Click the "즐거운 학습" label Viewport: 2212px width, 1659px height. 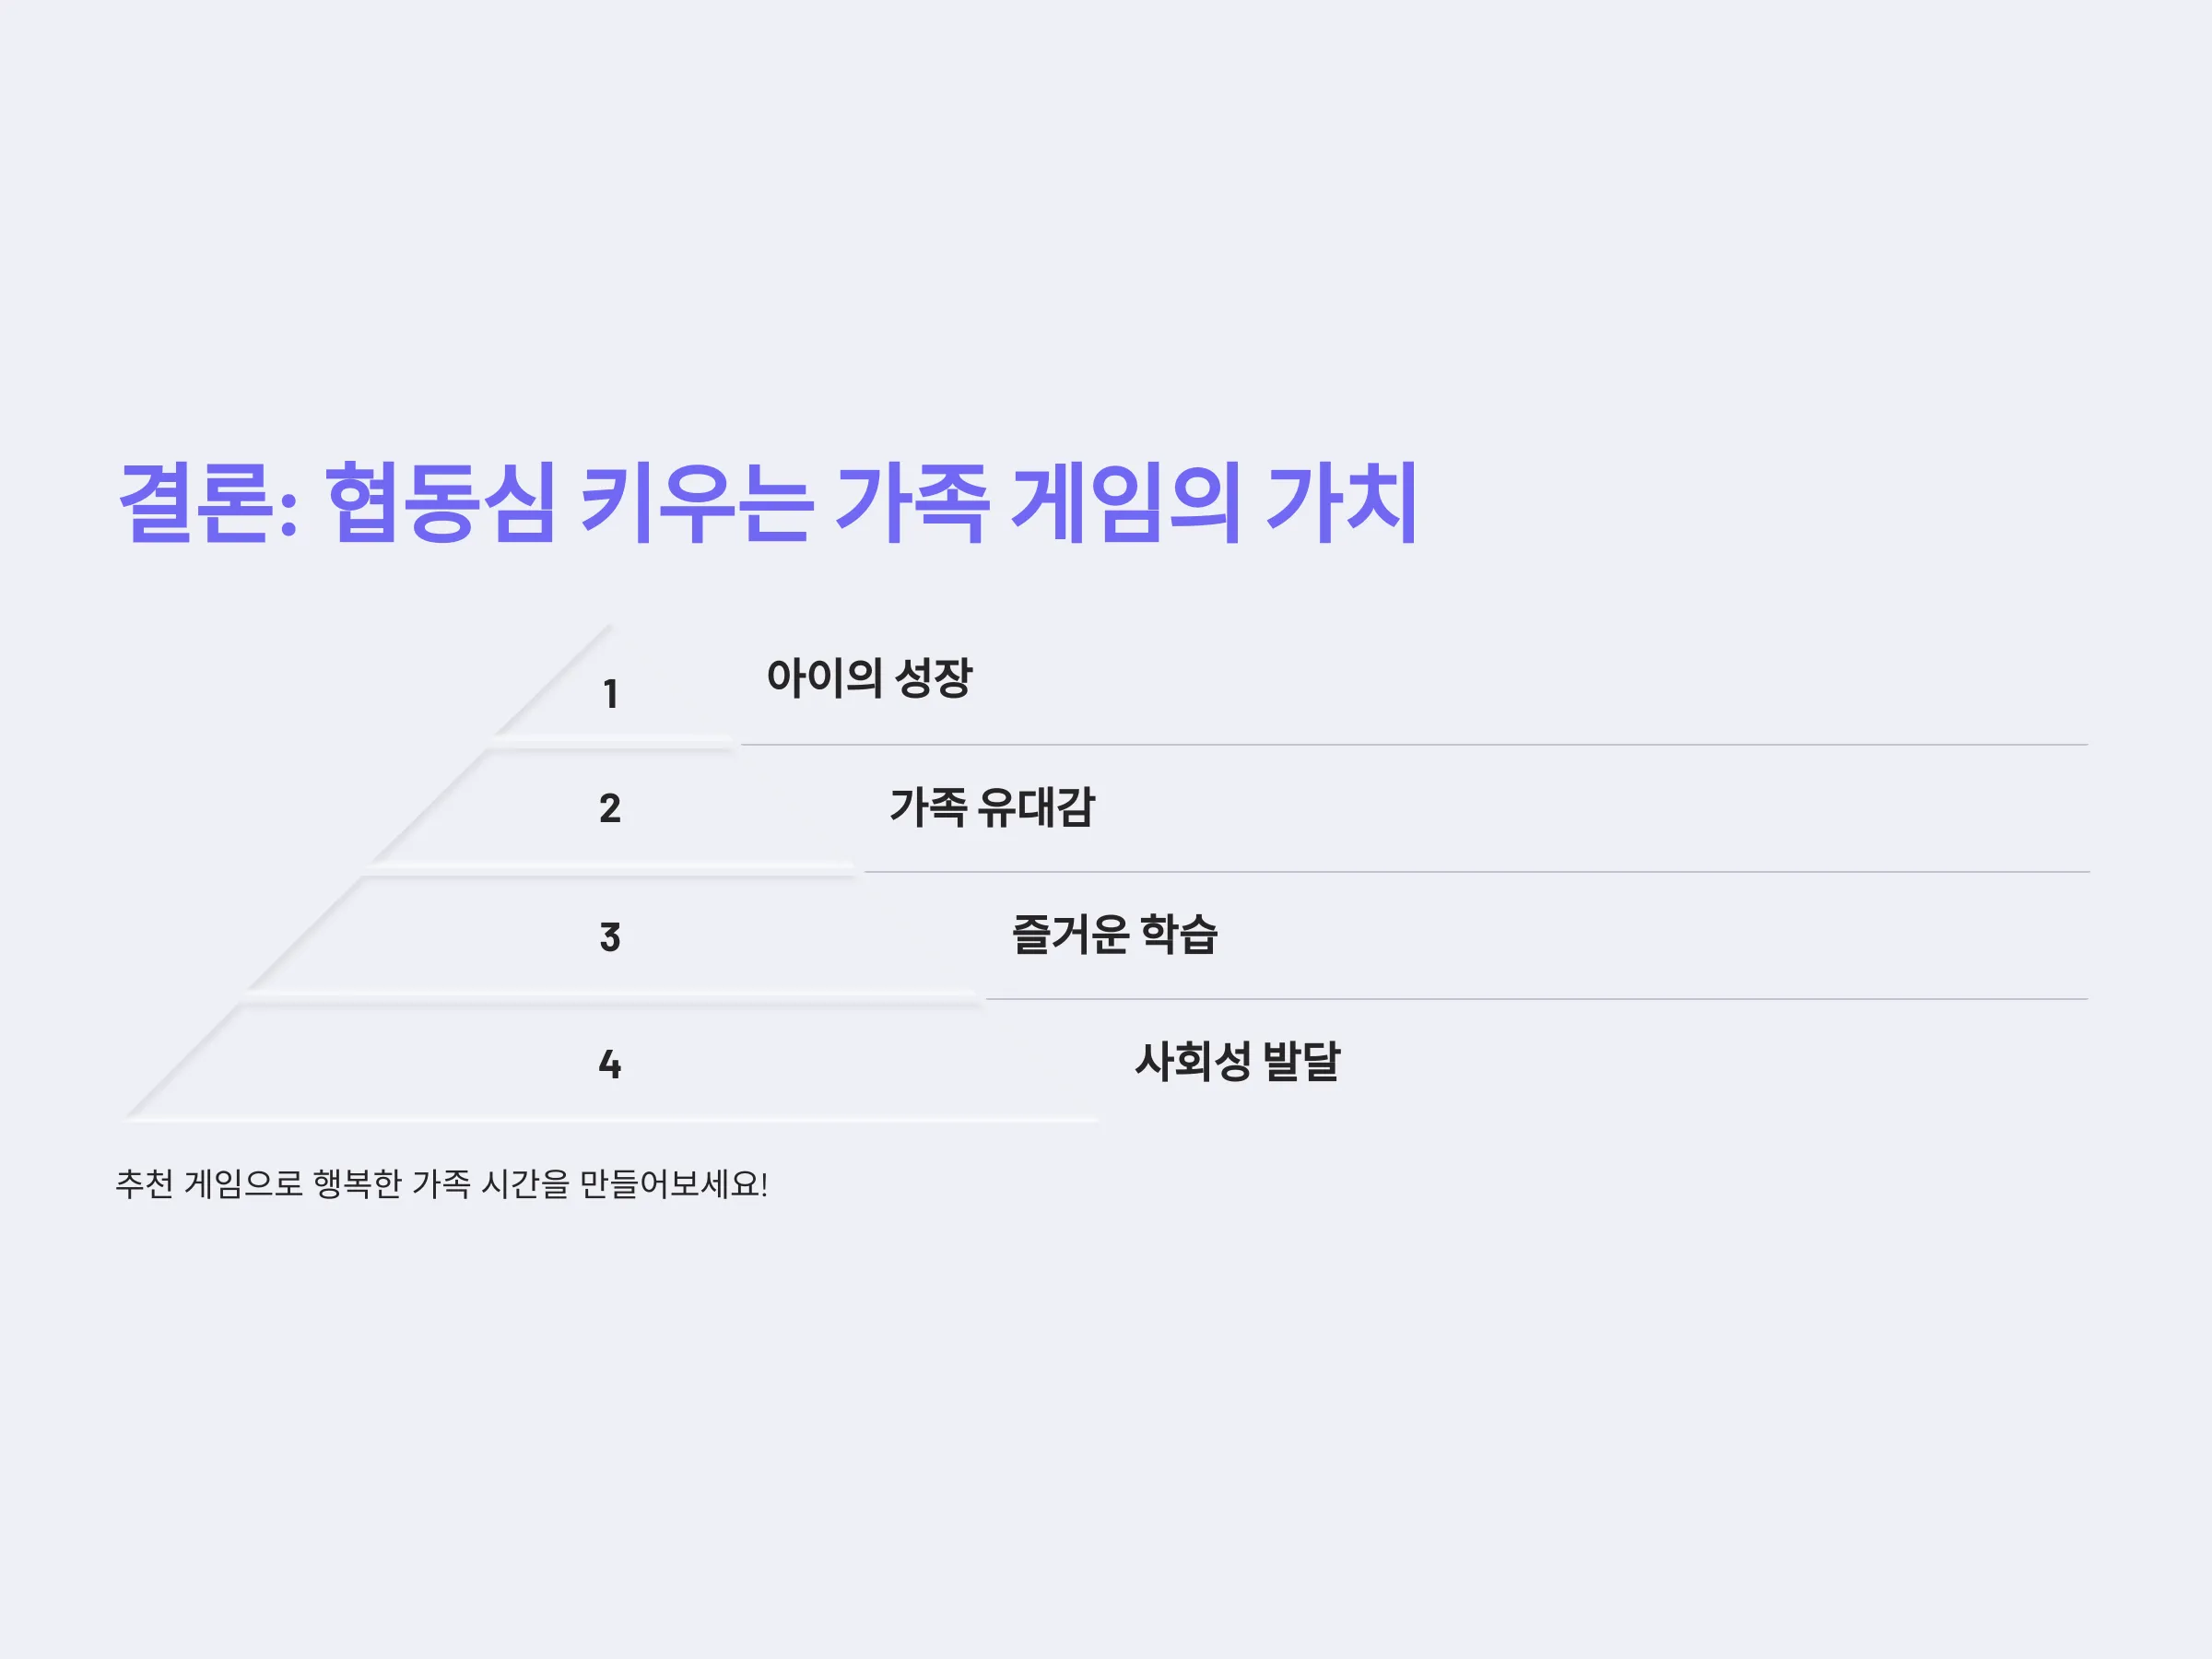[1114, 934]
